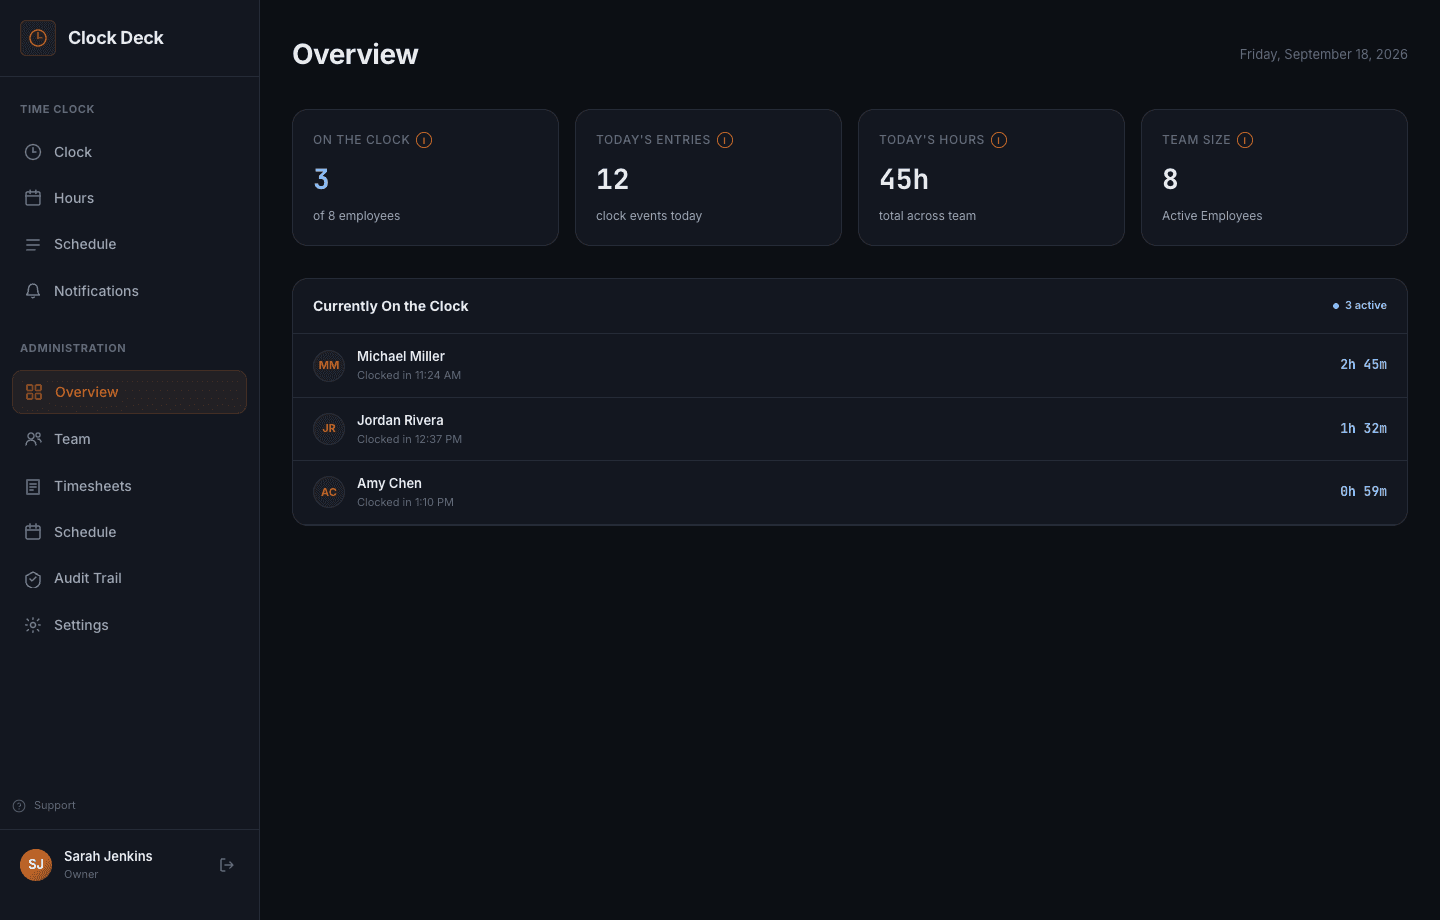
Task: Select the Jordan Rivera row
Action: pos(850,429)
